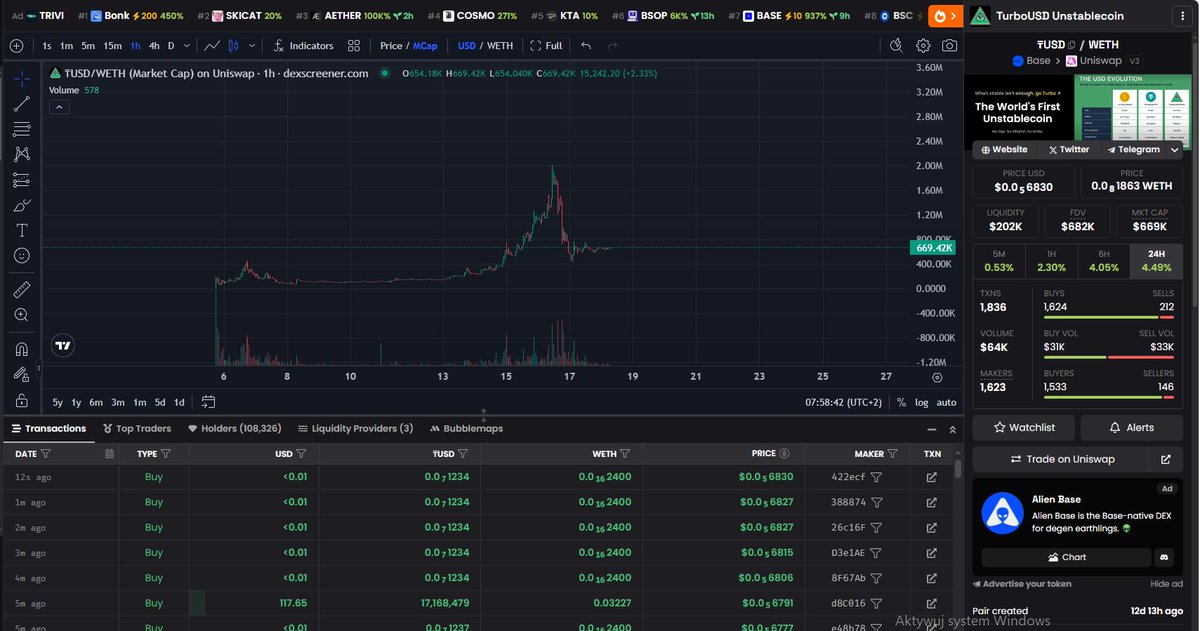Undo the last chart action
Screen dimensions: 1200x631
[586, 46]
